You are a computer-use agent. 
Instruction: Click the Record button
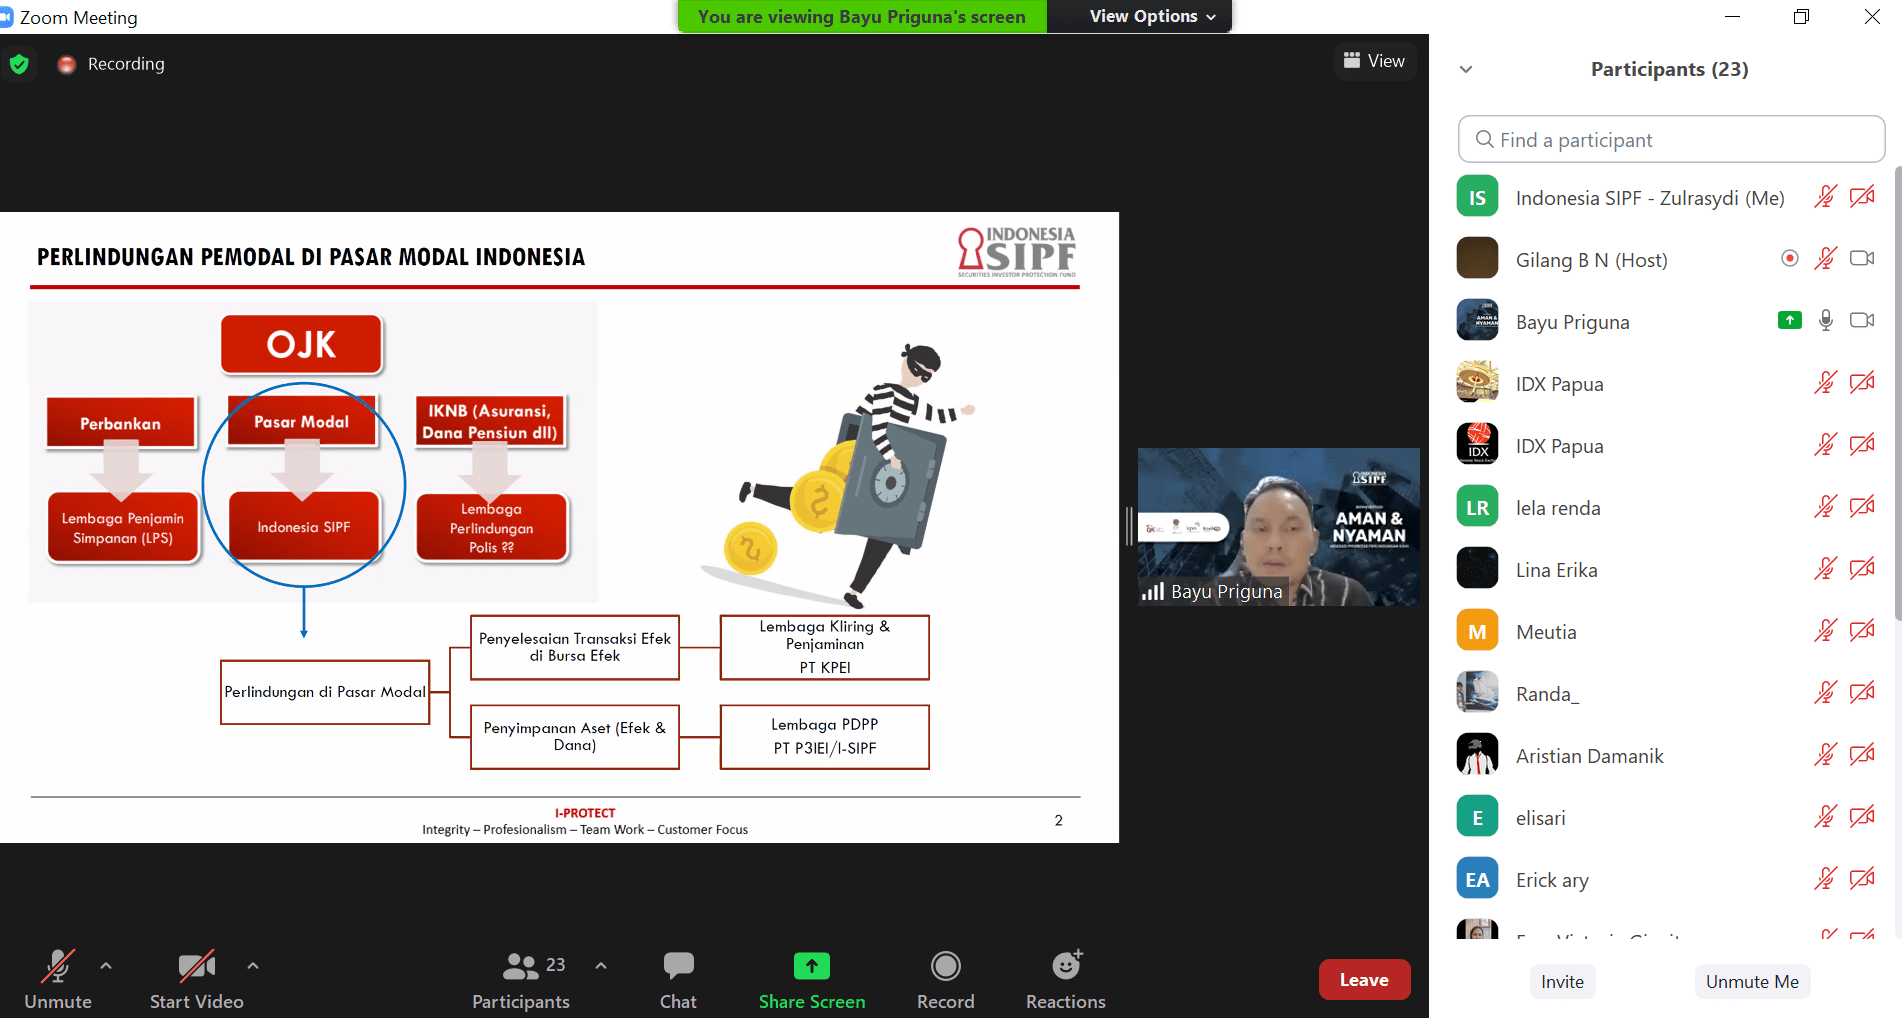pos(946,980)
